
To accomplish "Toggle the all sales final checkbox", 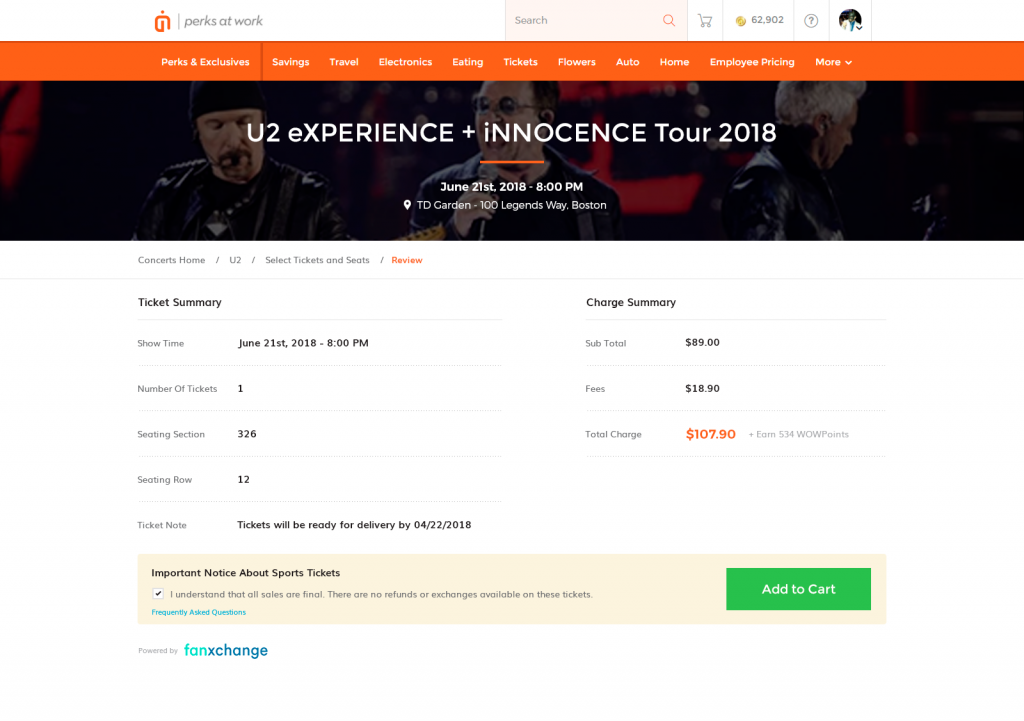I will pos(158,593).
